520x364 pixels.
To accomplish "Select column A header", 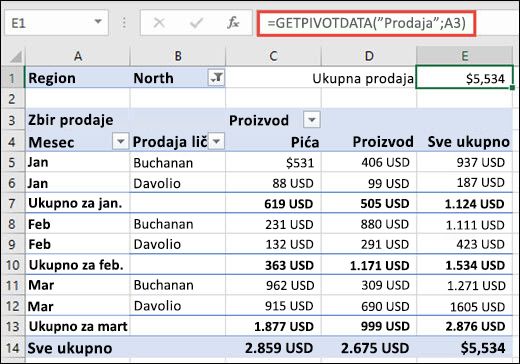I will (78, 56).
